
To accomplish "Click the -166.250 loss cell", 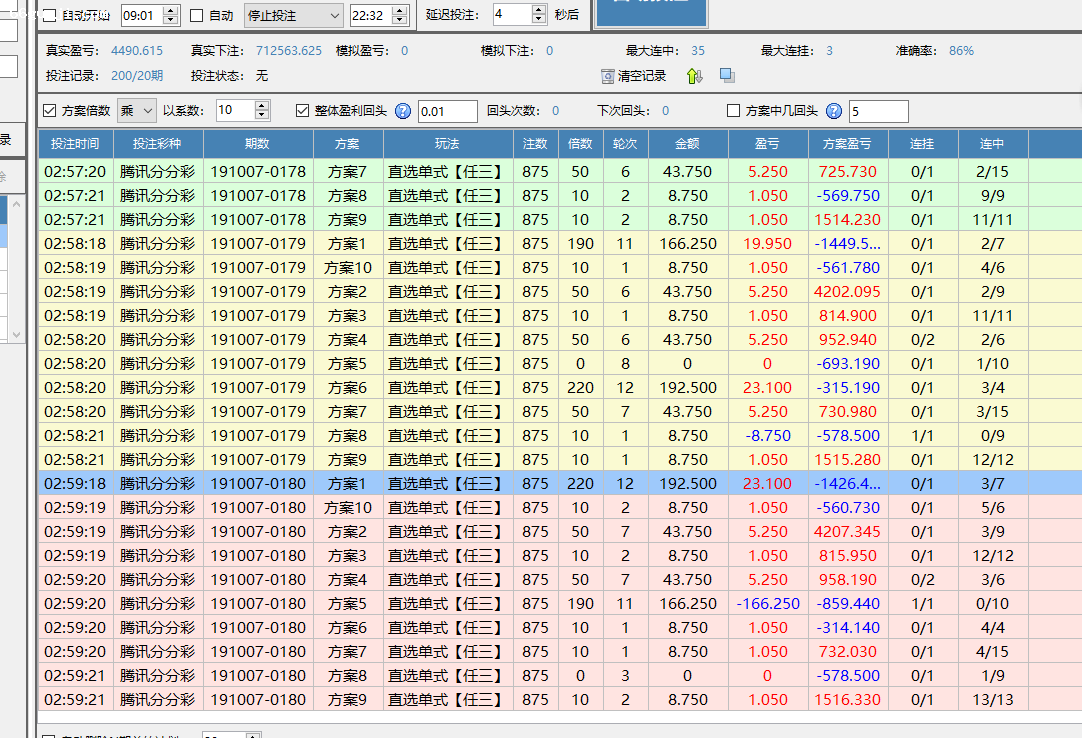I will (768, 603).
